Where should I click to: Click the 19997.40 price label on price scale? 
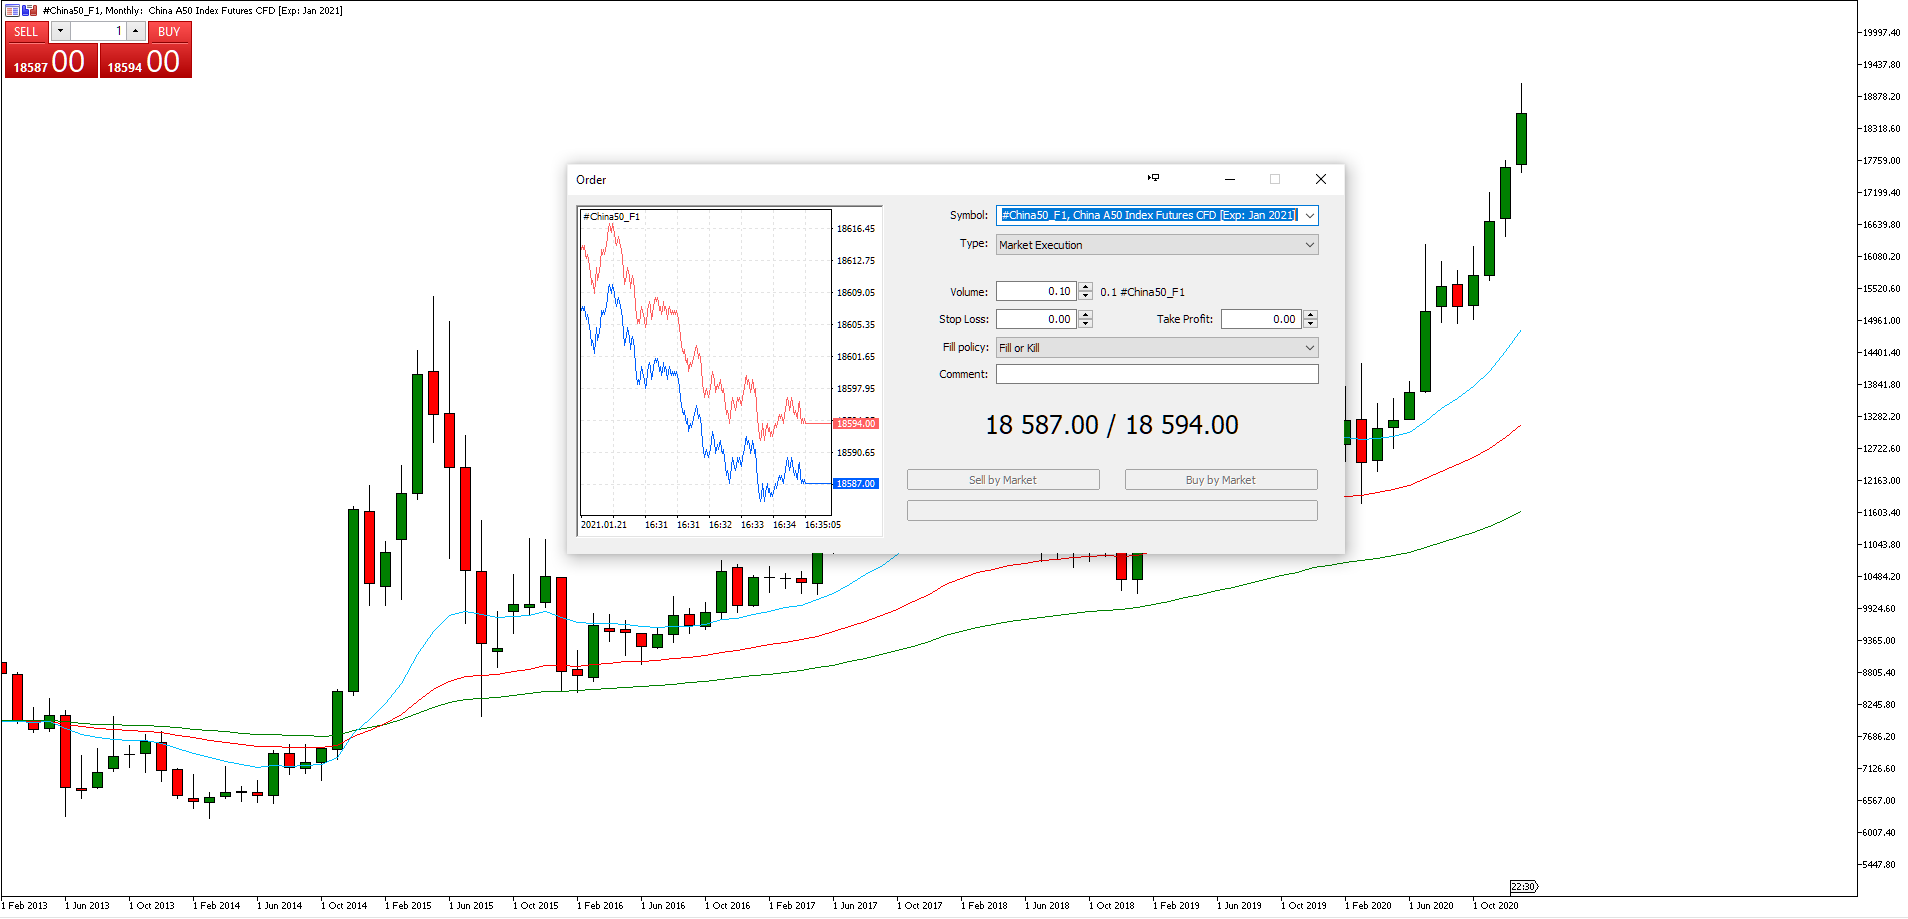click(x=1881, y=33)
